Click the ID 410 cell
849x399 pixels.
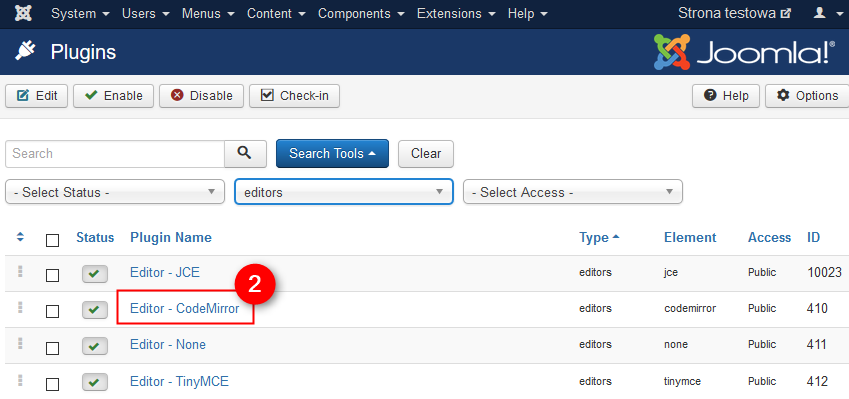817,309
